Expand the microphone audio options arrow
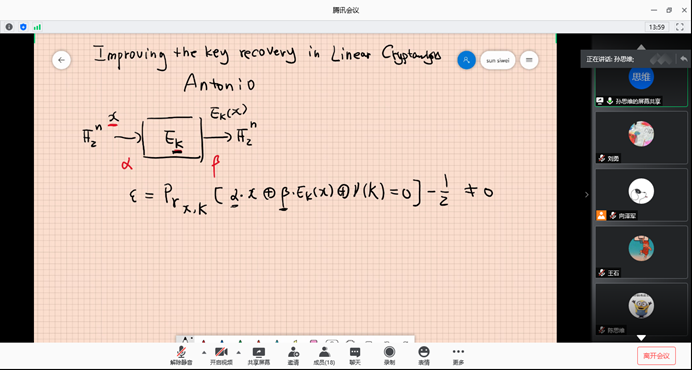Viewport: 692px width, 370px height. 204,352
